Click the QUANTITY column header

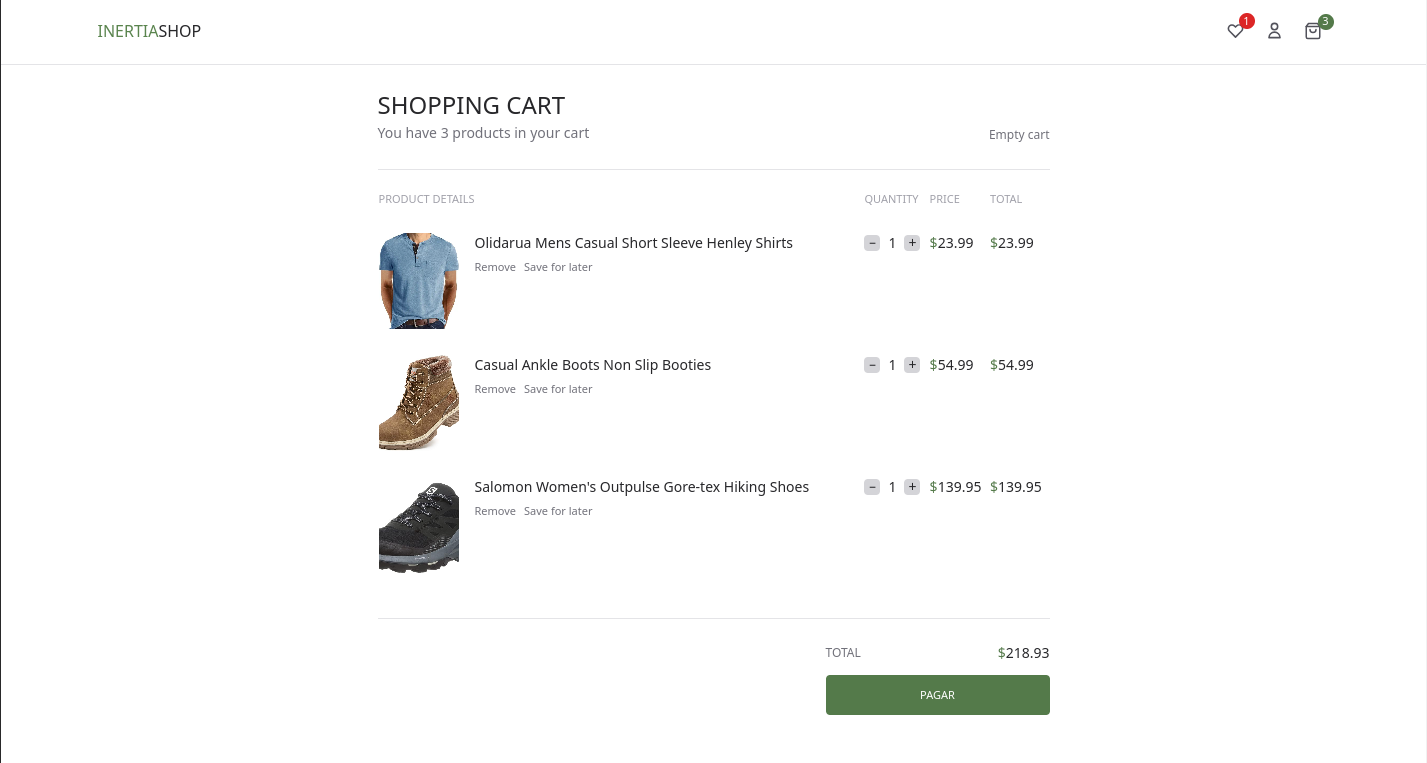point(892,199)
